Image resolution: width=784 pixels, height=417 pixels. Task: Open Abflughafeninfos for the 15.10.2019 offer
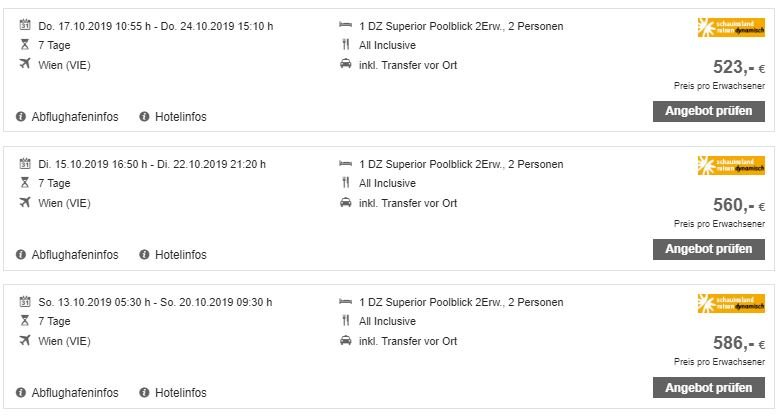coord(75,254)
